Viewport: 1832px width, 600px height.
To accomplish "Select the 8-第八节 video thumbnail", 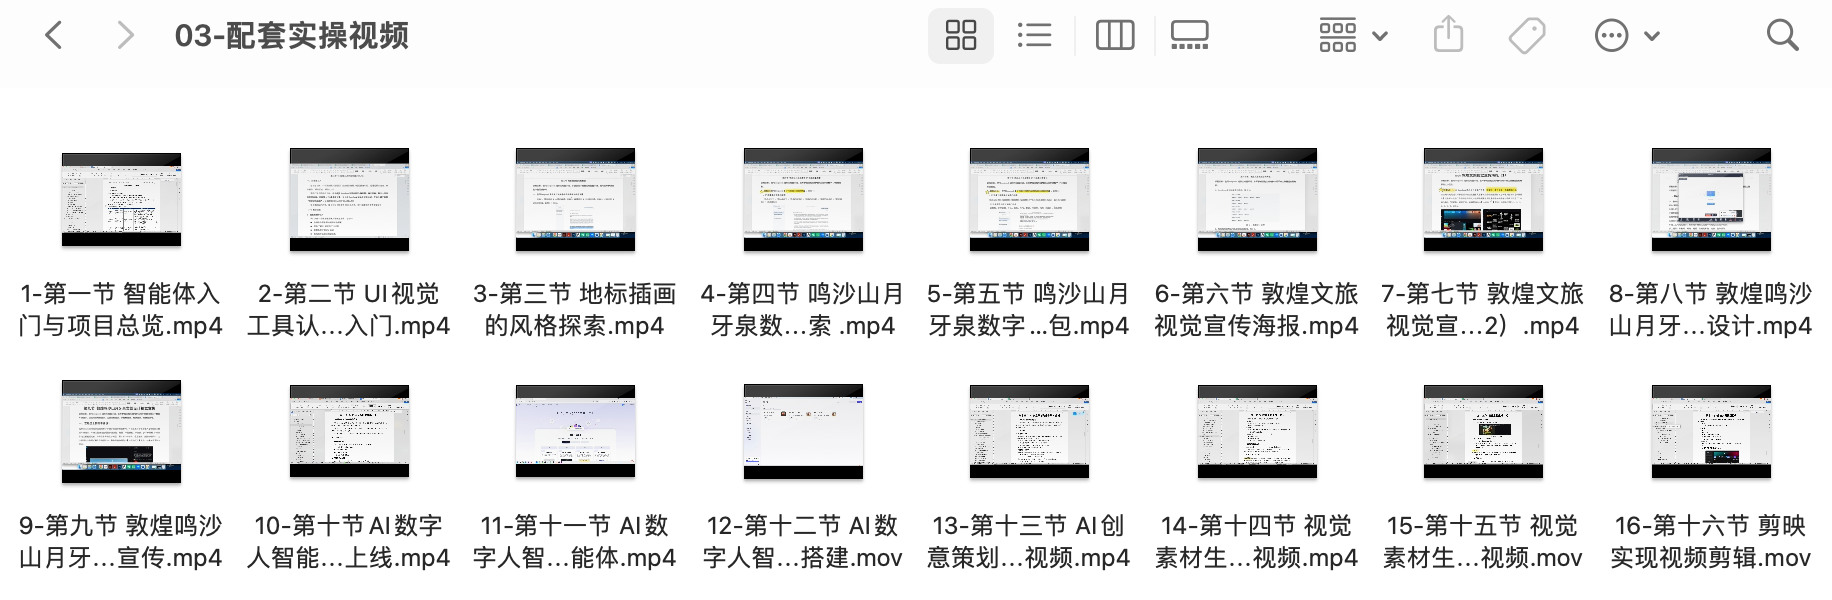I will [x=1711, y=200].
